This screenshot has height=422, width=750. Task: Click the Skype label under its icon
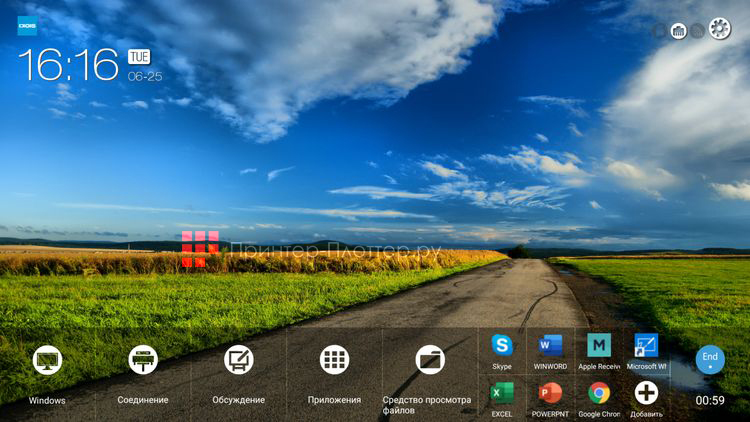click(x=502, y=366)
